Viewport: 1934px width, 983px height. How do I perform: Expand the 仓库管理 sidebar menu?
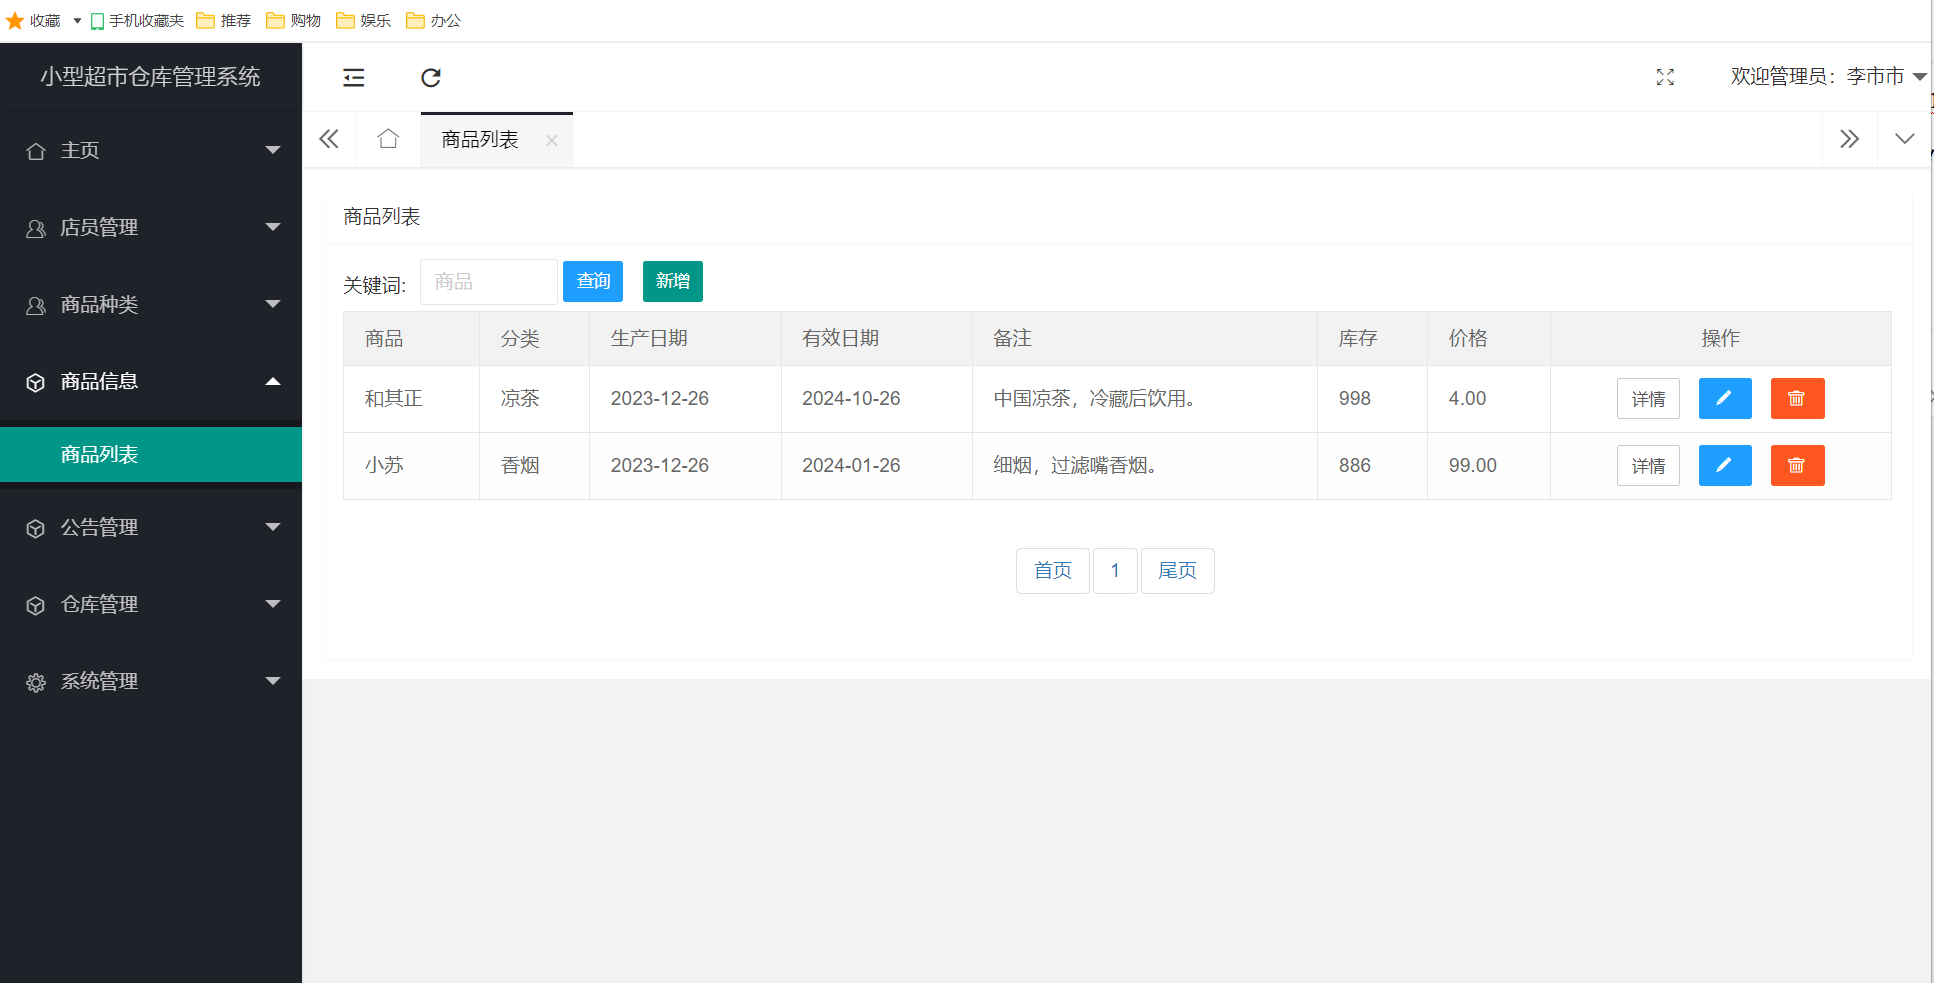(98, 604)
